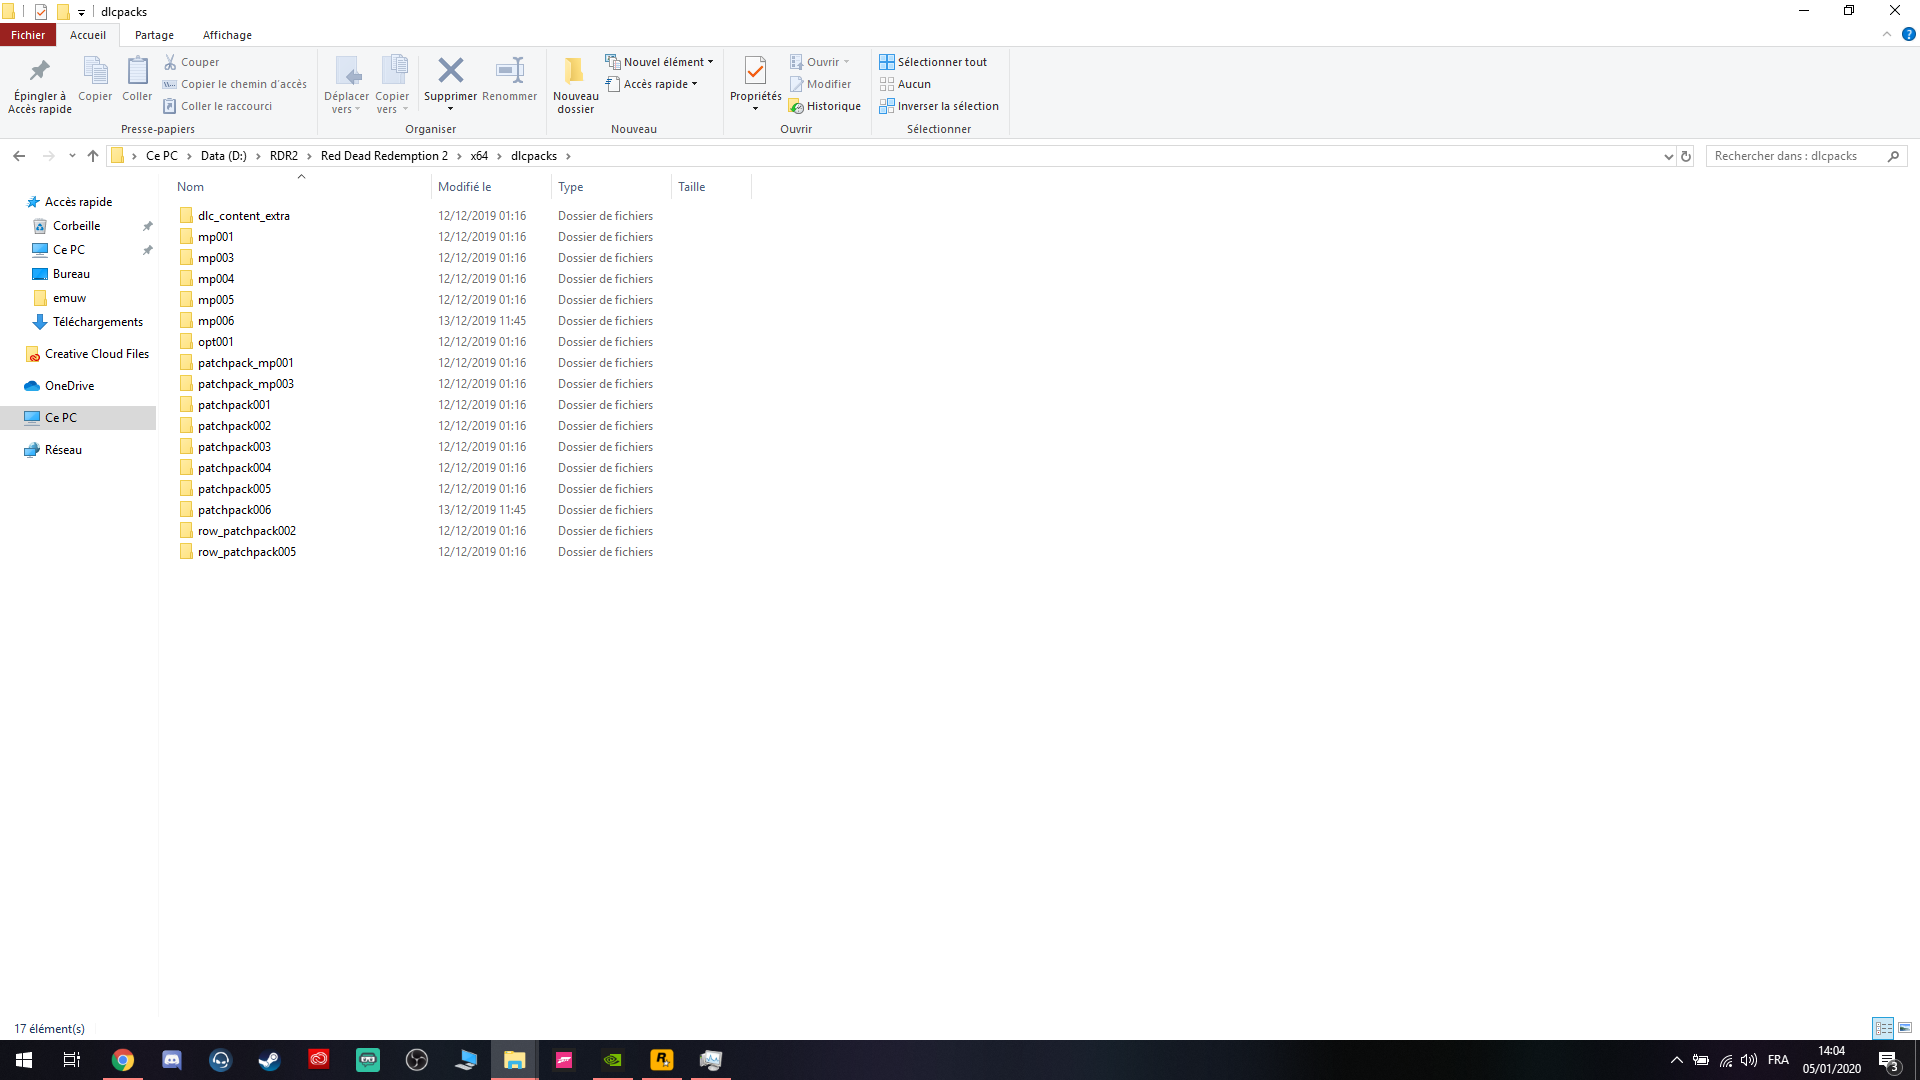Open Nouvel élément dropdown
The width and height of the screenshot is (1920, 1080).
[659, 62]
